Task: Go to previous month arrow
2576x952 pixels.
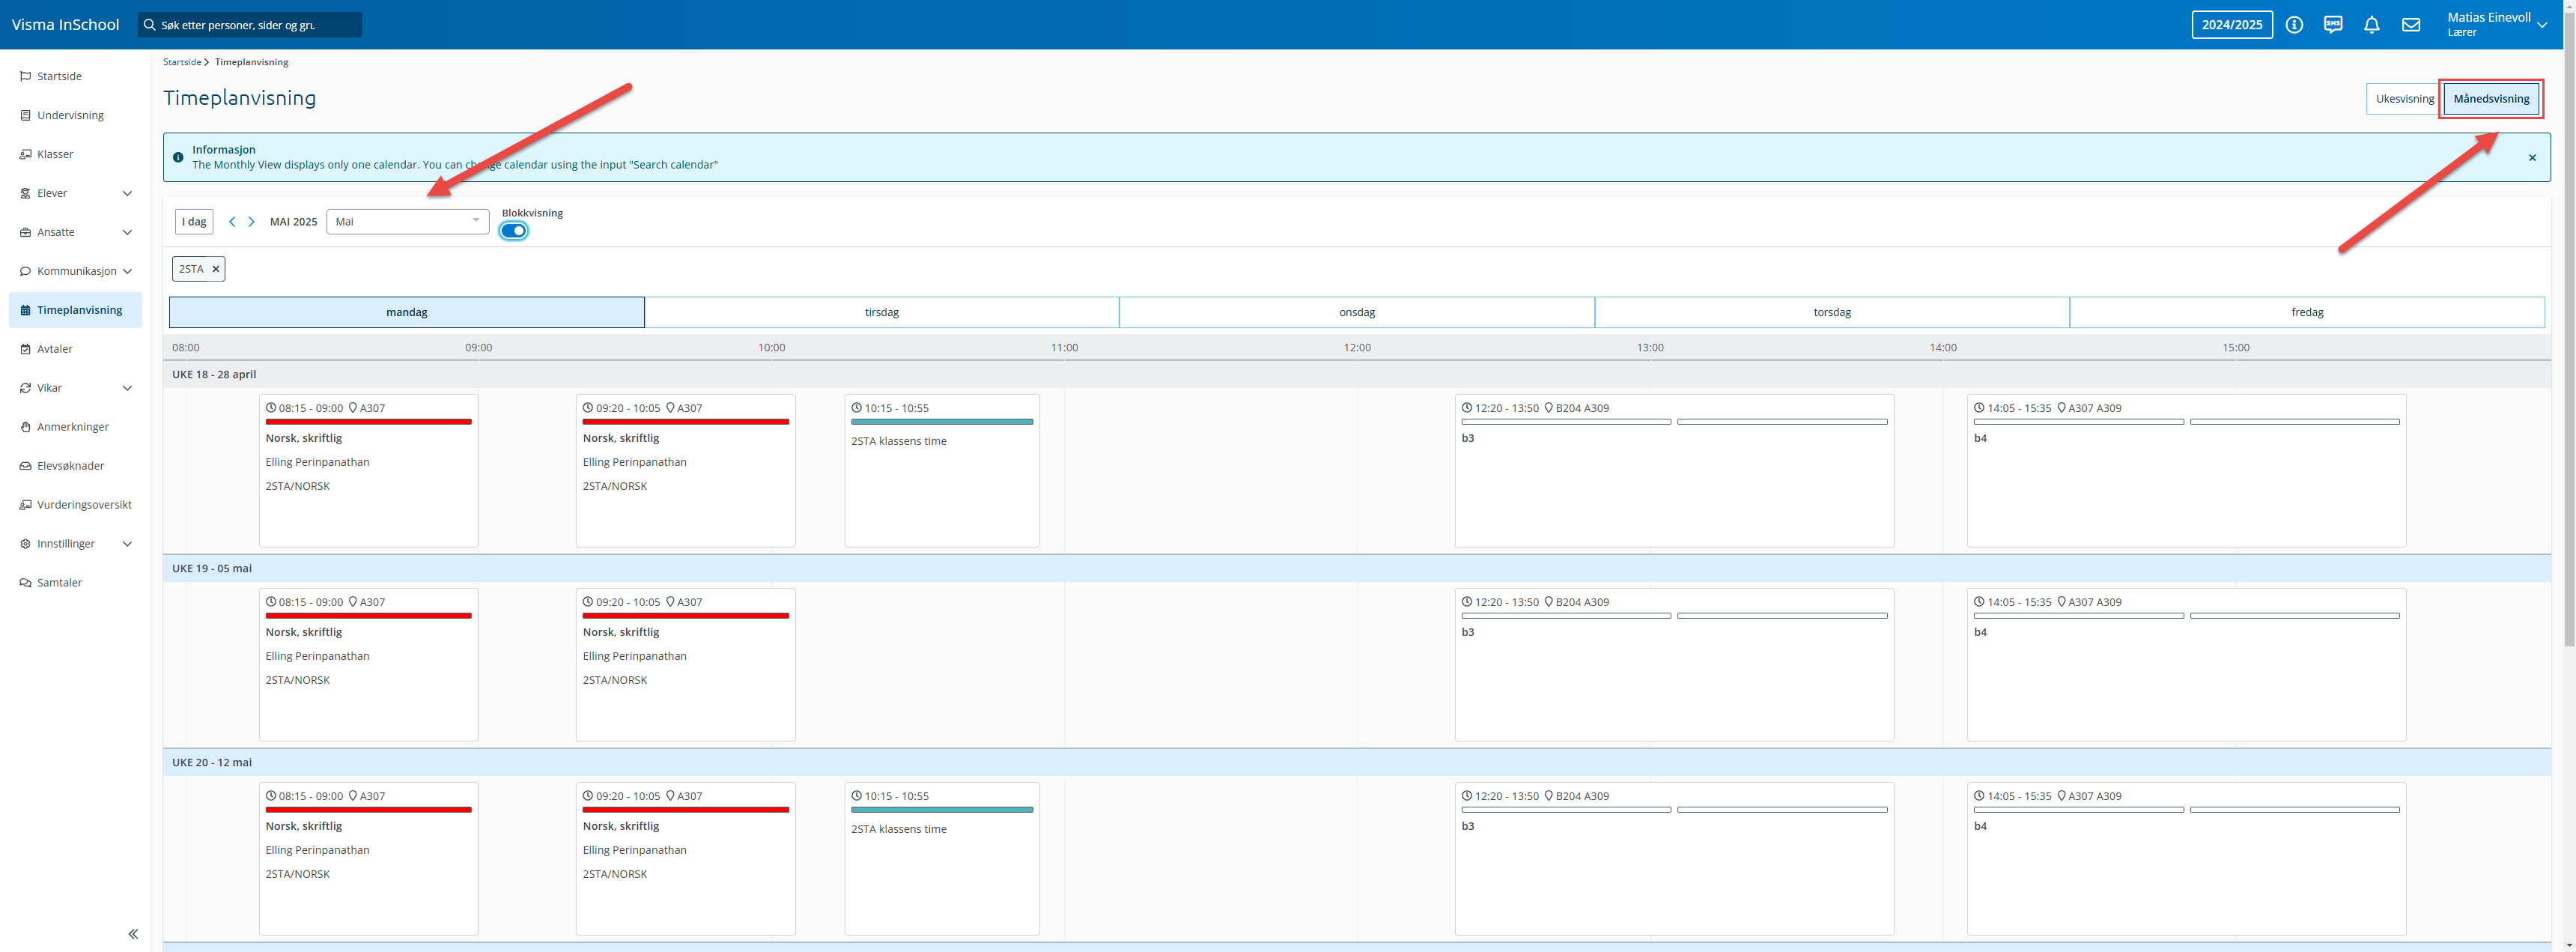Action: click(x=232, y=222)
